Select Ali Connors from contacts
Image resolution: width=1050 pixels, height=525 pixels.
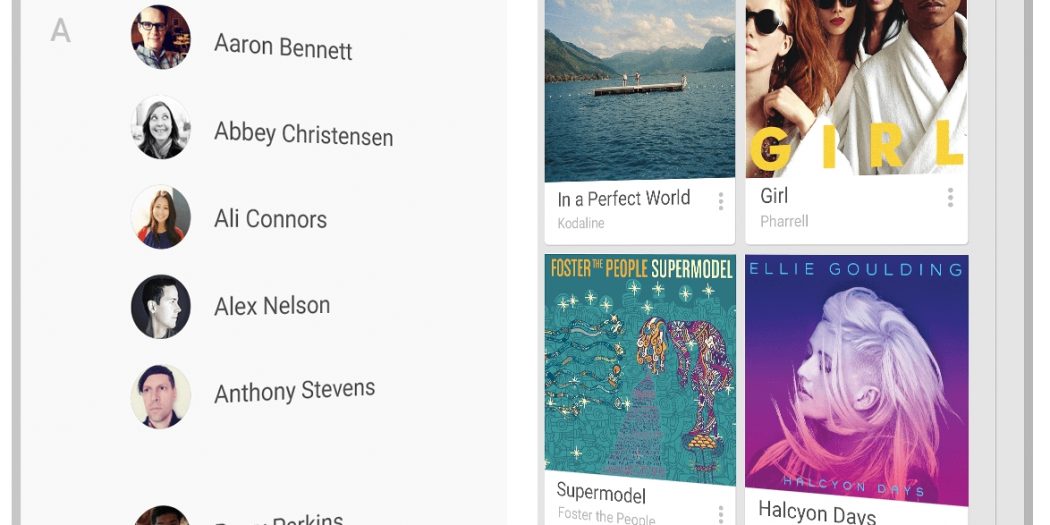coord(271,219)
